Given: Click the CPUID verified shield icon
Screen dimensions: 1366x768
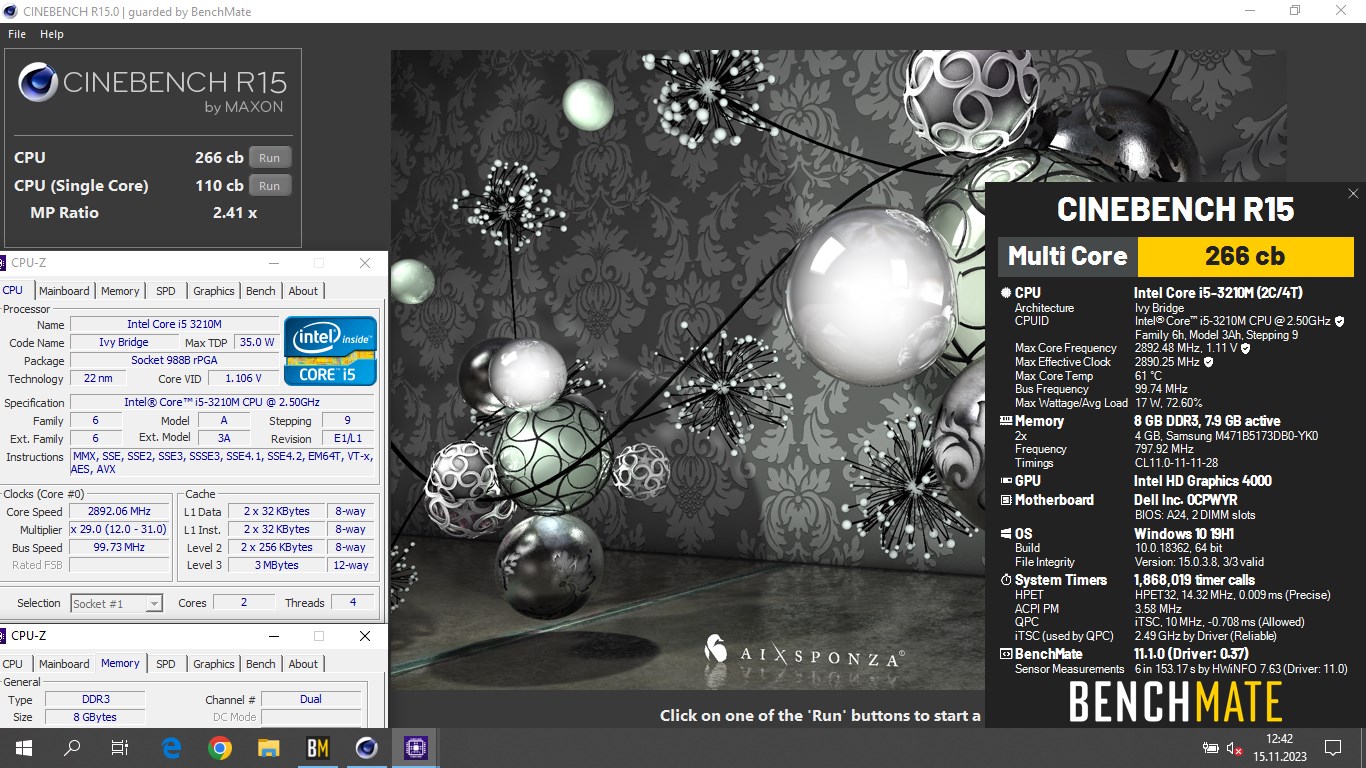Looking at the screenshot, I should click(1339, 321).
